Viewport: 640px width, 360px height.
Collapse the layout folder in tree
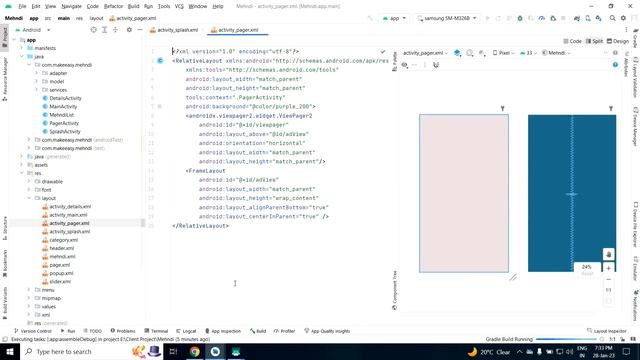pyautogui.click(x=29, y=198)
